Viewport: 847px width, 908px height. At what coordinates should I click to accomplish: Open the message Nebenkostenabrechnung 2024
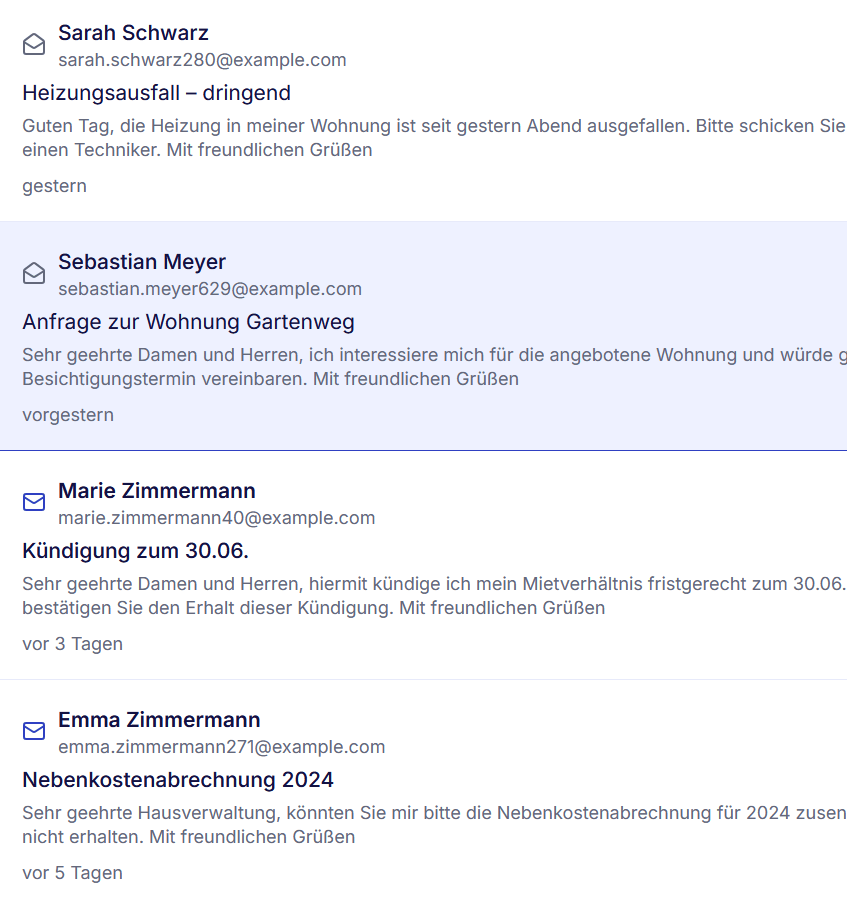(178, 780)
